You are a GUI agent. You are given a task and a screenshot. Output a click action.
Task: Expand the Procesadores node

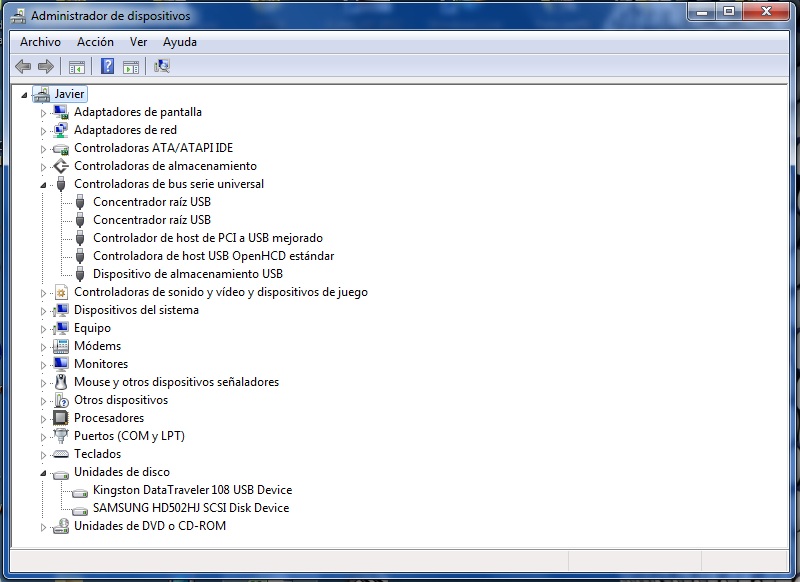click(43, 419)
